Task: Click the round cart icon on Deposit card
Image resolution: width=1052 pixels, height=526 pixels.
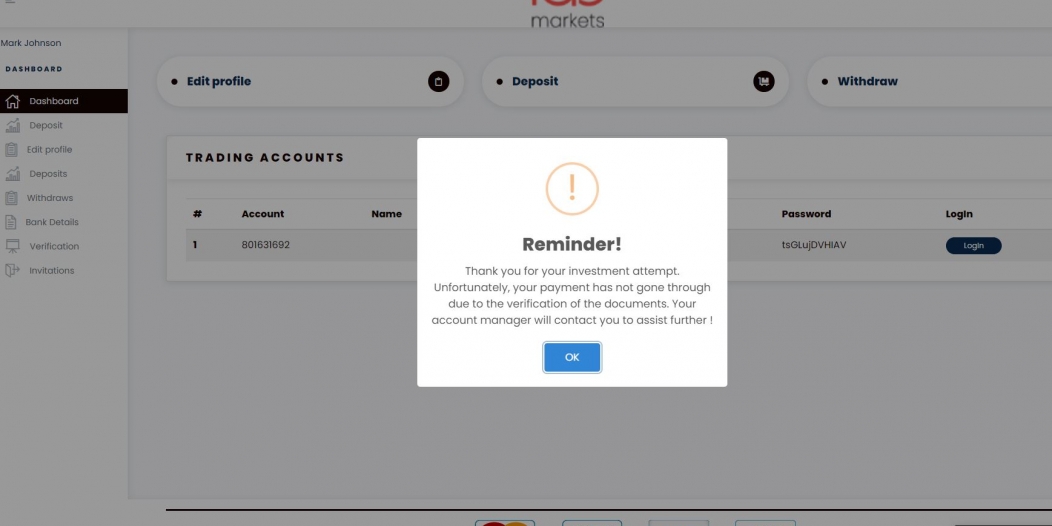Action: click(764, 82)
